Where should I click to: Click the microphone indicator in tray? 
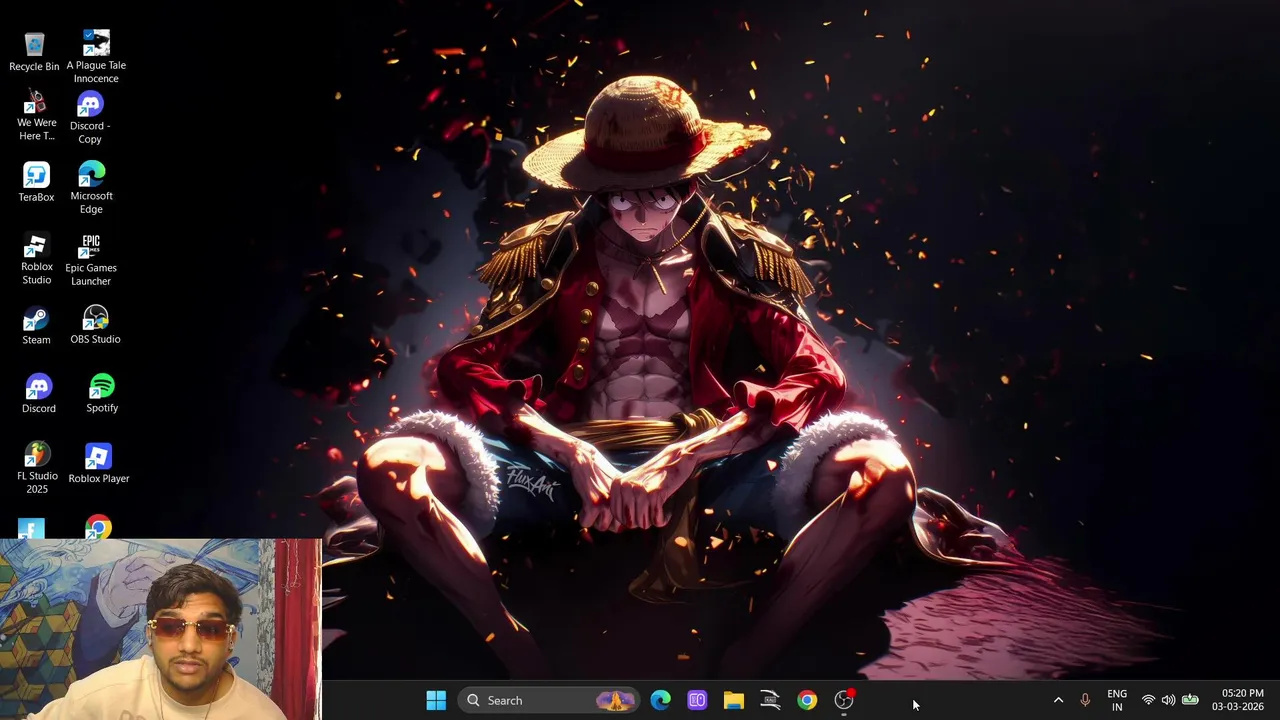pos(1085,700)
